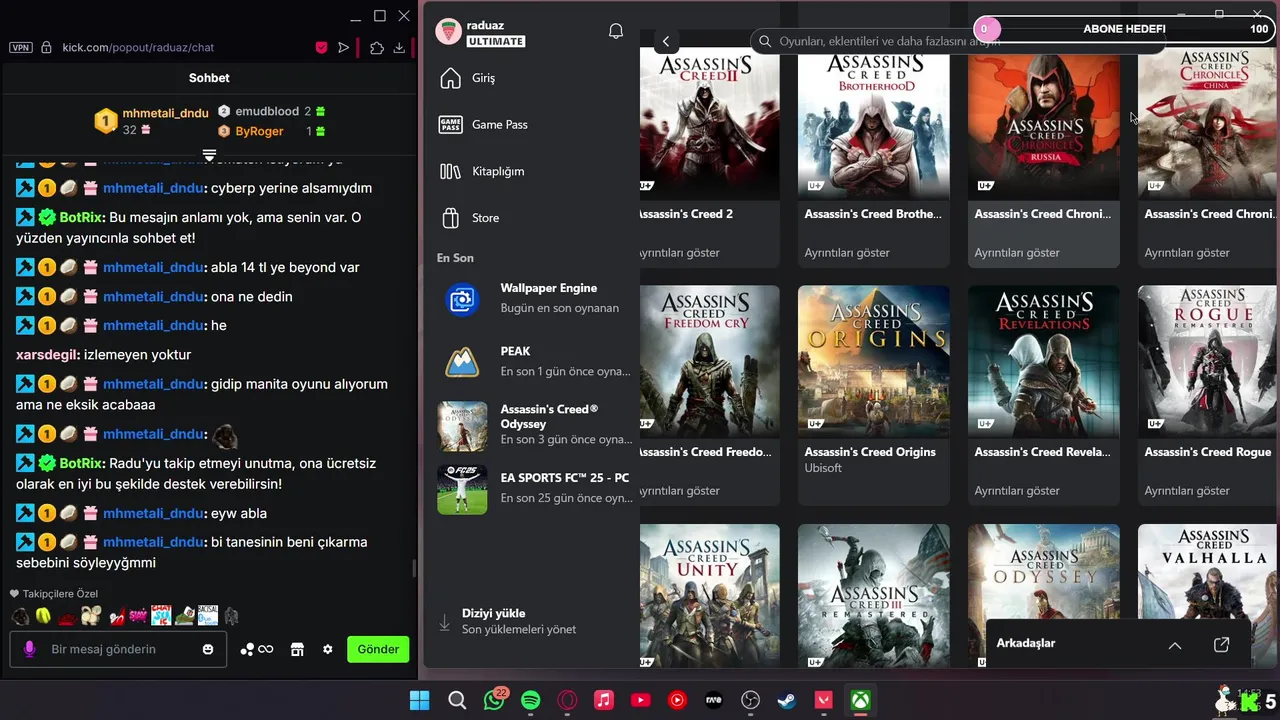Open Assassin's Creed Valhalla cover
This screenshot has height=720, width=1280.
[1209, 572]
